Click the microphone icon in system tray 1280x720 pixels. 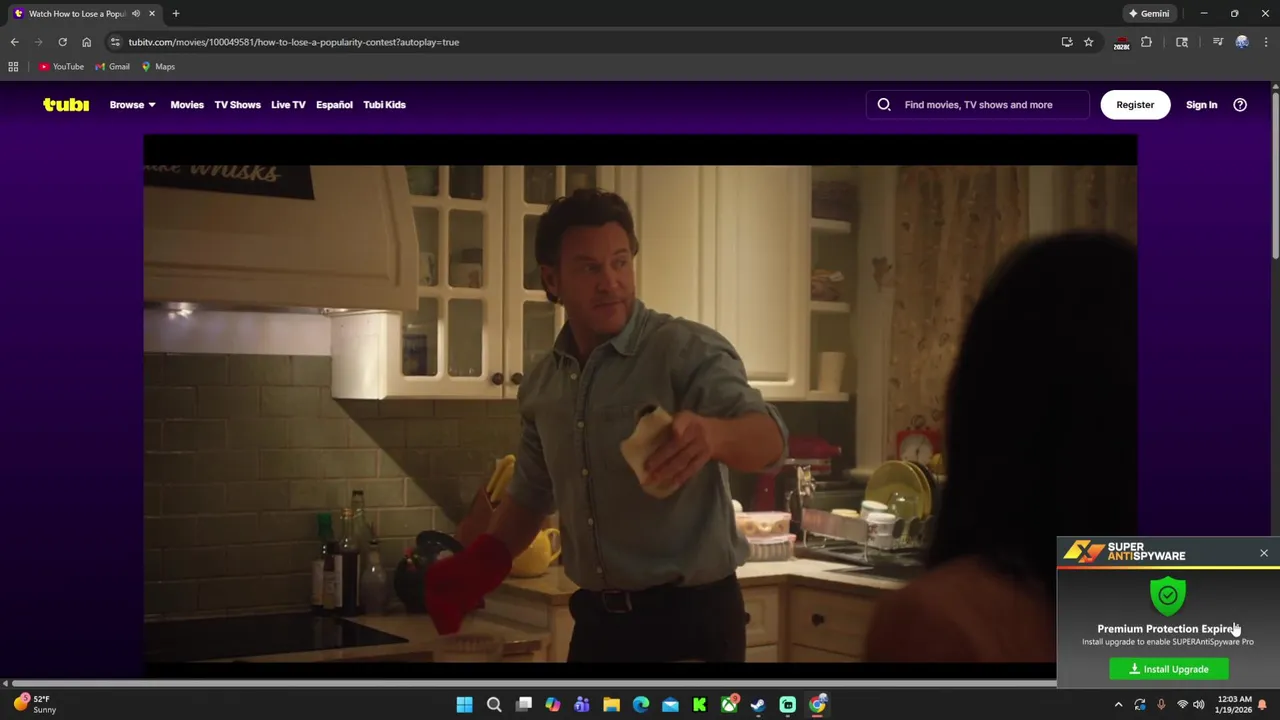click(1161, 705)
